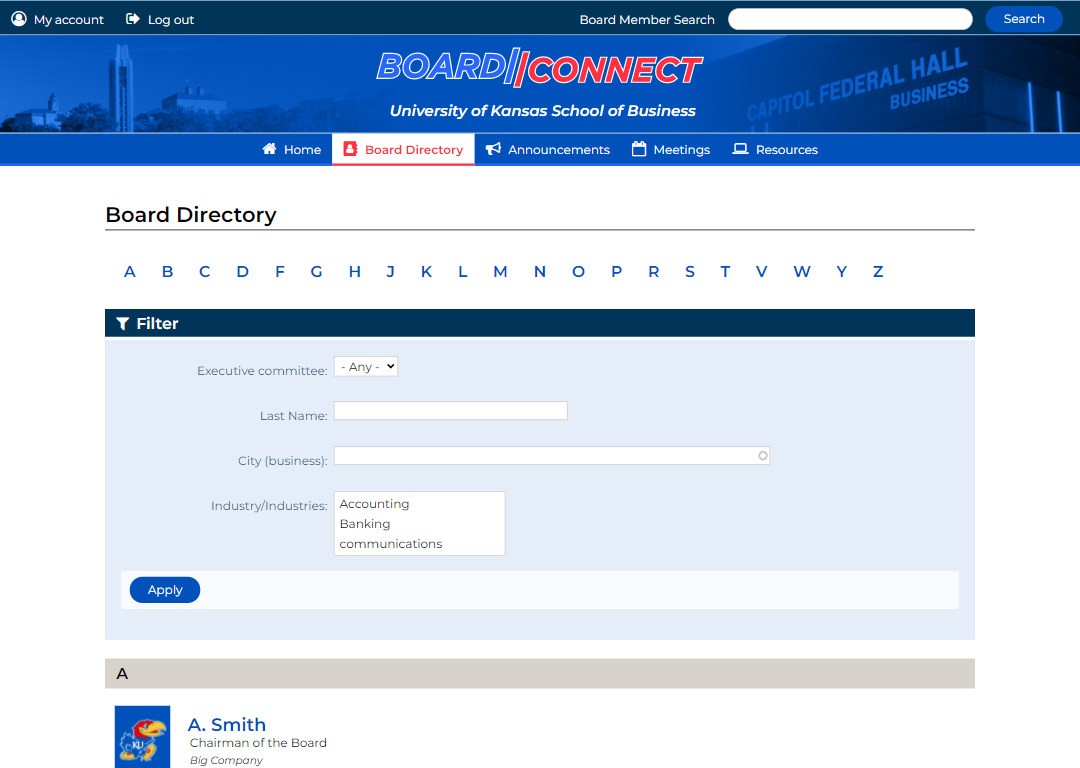This screenshot has width=1080, height=768.
Task: Click the Home house icon in navigation
Action: click(x=268, y=148)
